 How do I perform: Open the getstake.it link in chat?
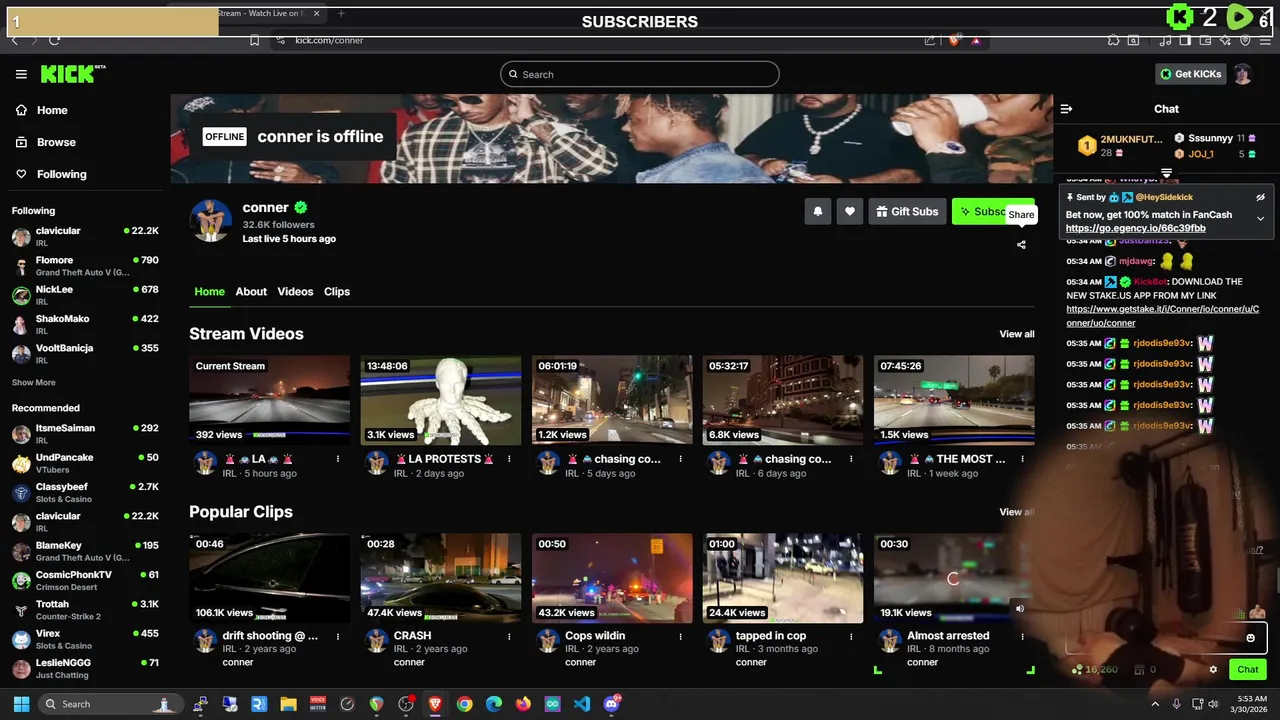coord(1162,316)
